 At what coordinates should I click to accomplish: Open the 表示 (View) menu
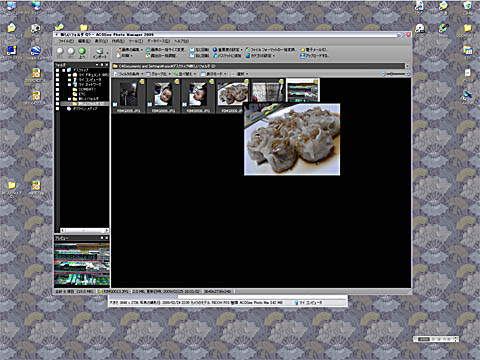click(101, 41)
